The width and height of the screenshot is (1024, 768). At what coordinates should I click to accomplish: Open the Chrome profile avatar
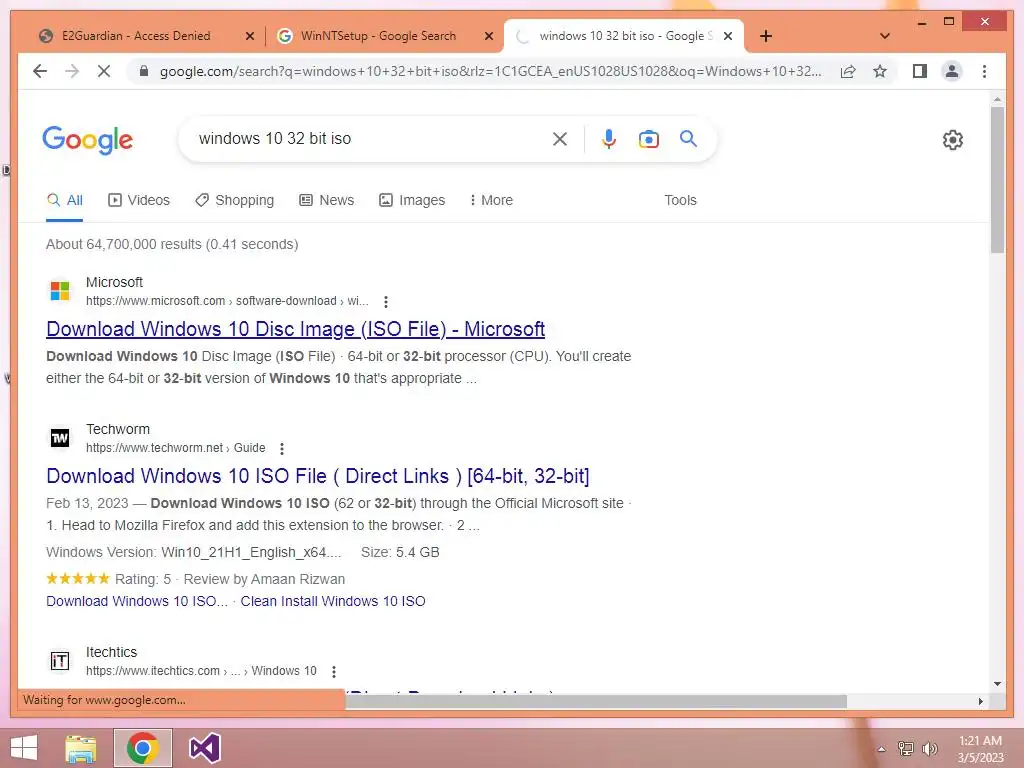pyautogui.click(x=952, y=71)
